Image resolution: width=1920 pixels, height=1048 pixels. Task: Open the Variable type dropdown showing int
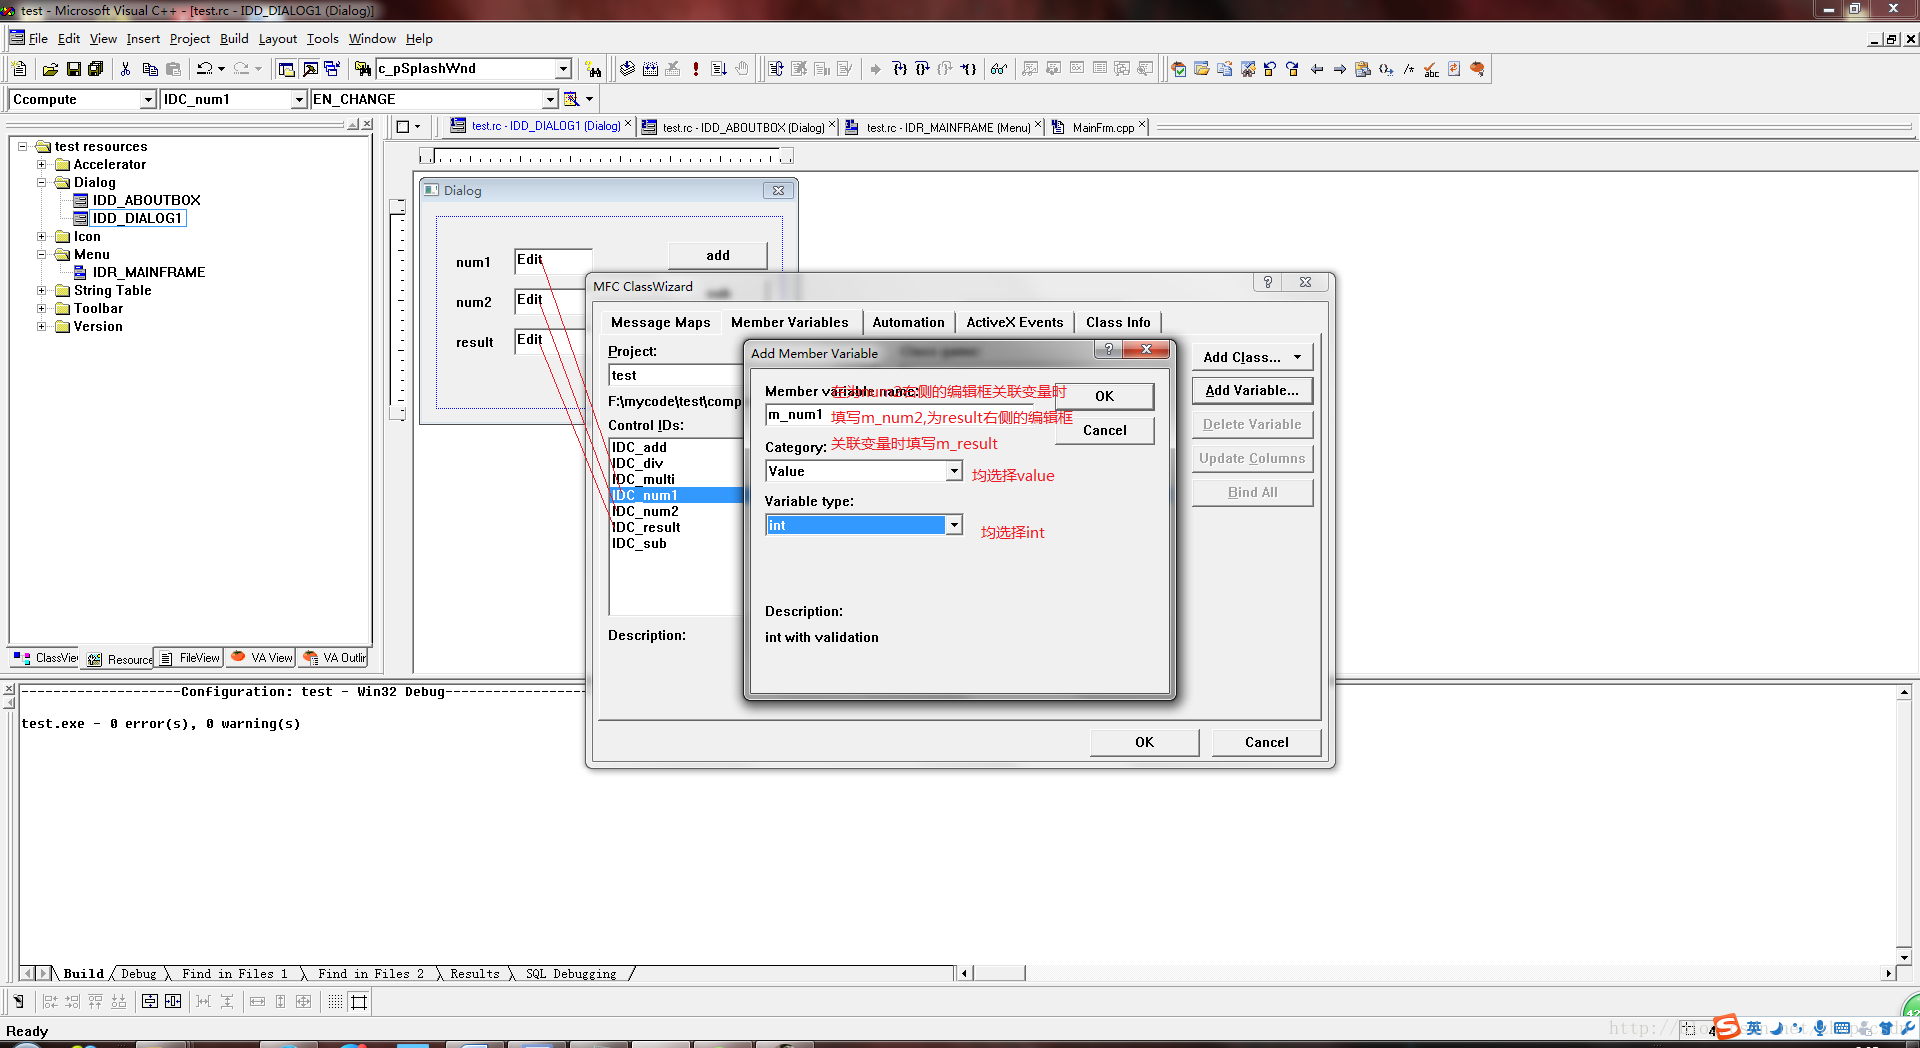[954, 525]
